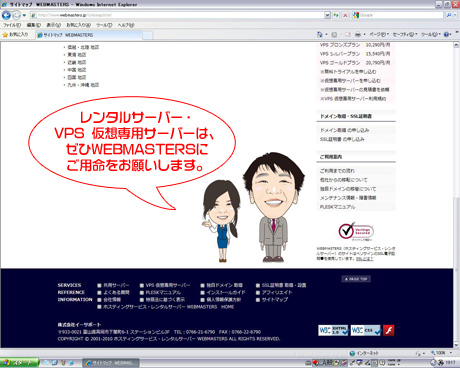Open the print options dropdown arrow
The width and height of the screenshot is (460, 368).
[x=364, y=34]
